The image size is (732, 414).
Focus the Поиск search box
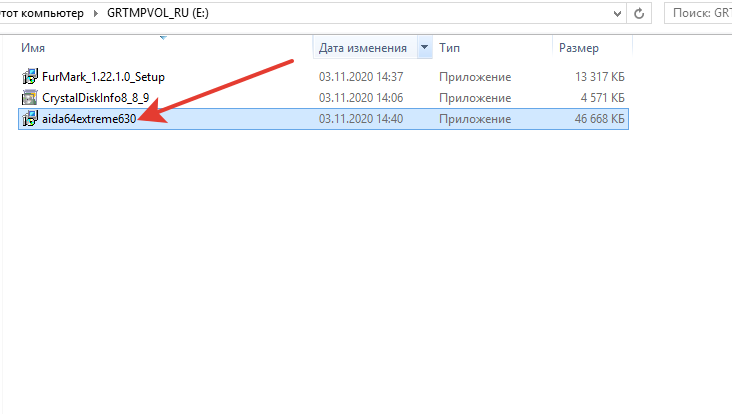click(698, 13)
